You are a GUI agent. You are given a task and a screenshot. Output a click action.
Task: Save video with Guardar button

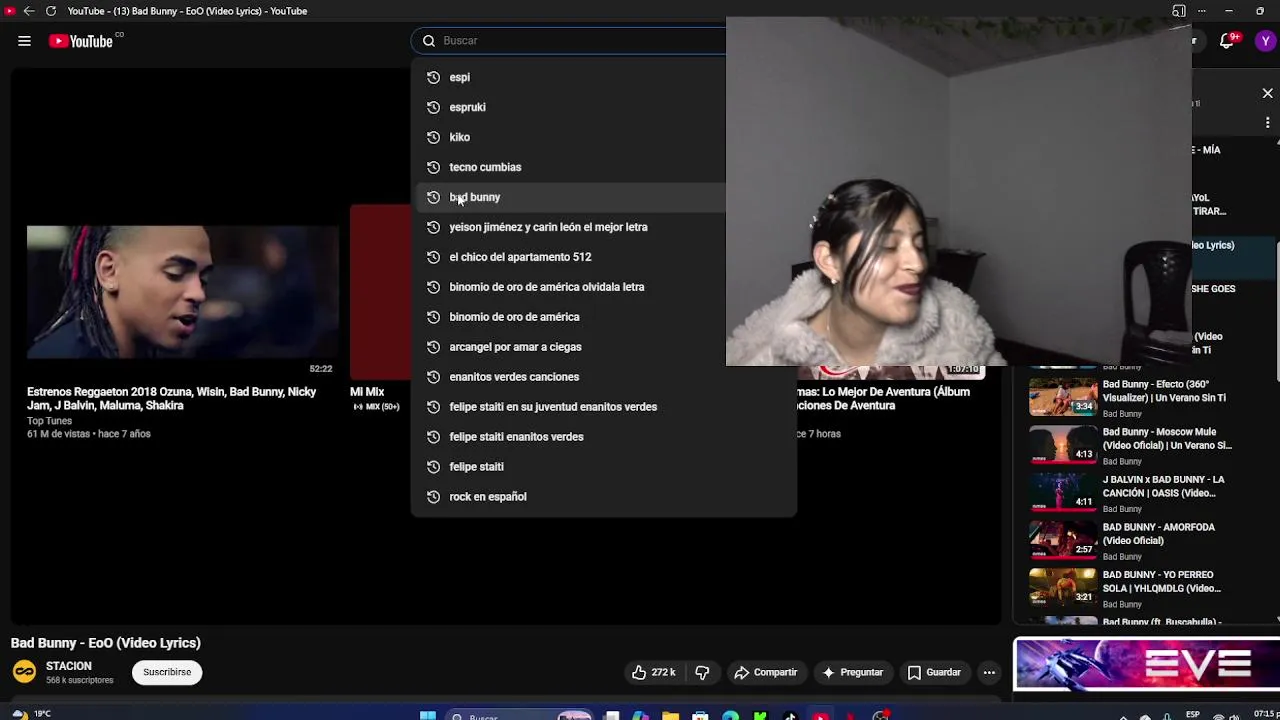[934, 673]
